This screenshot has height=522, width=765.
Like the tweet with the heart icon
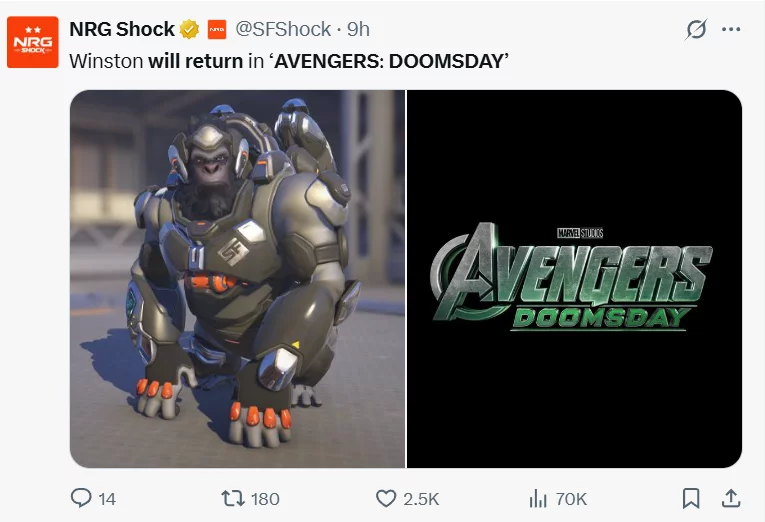[386, 499]
